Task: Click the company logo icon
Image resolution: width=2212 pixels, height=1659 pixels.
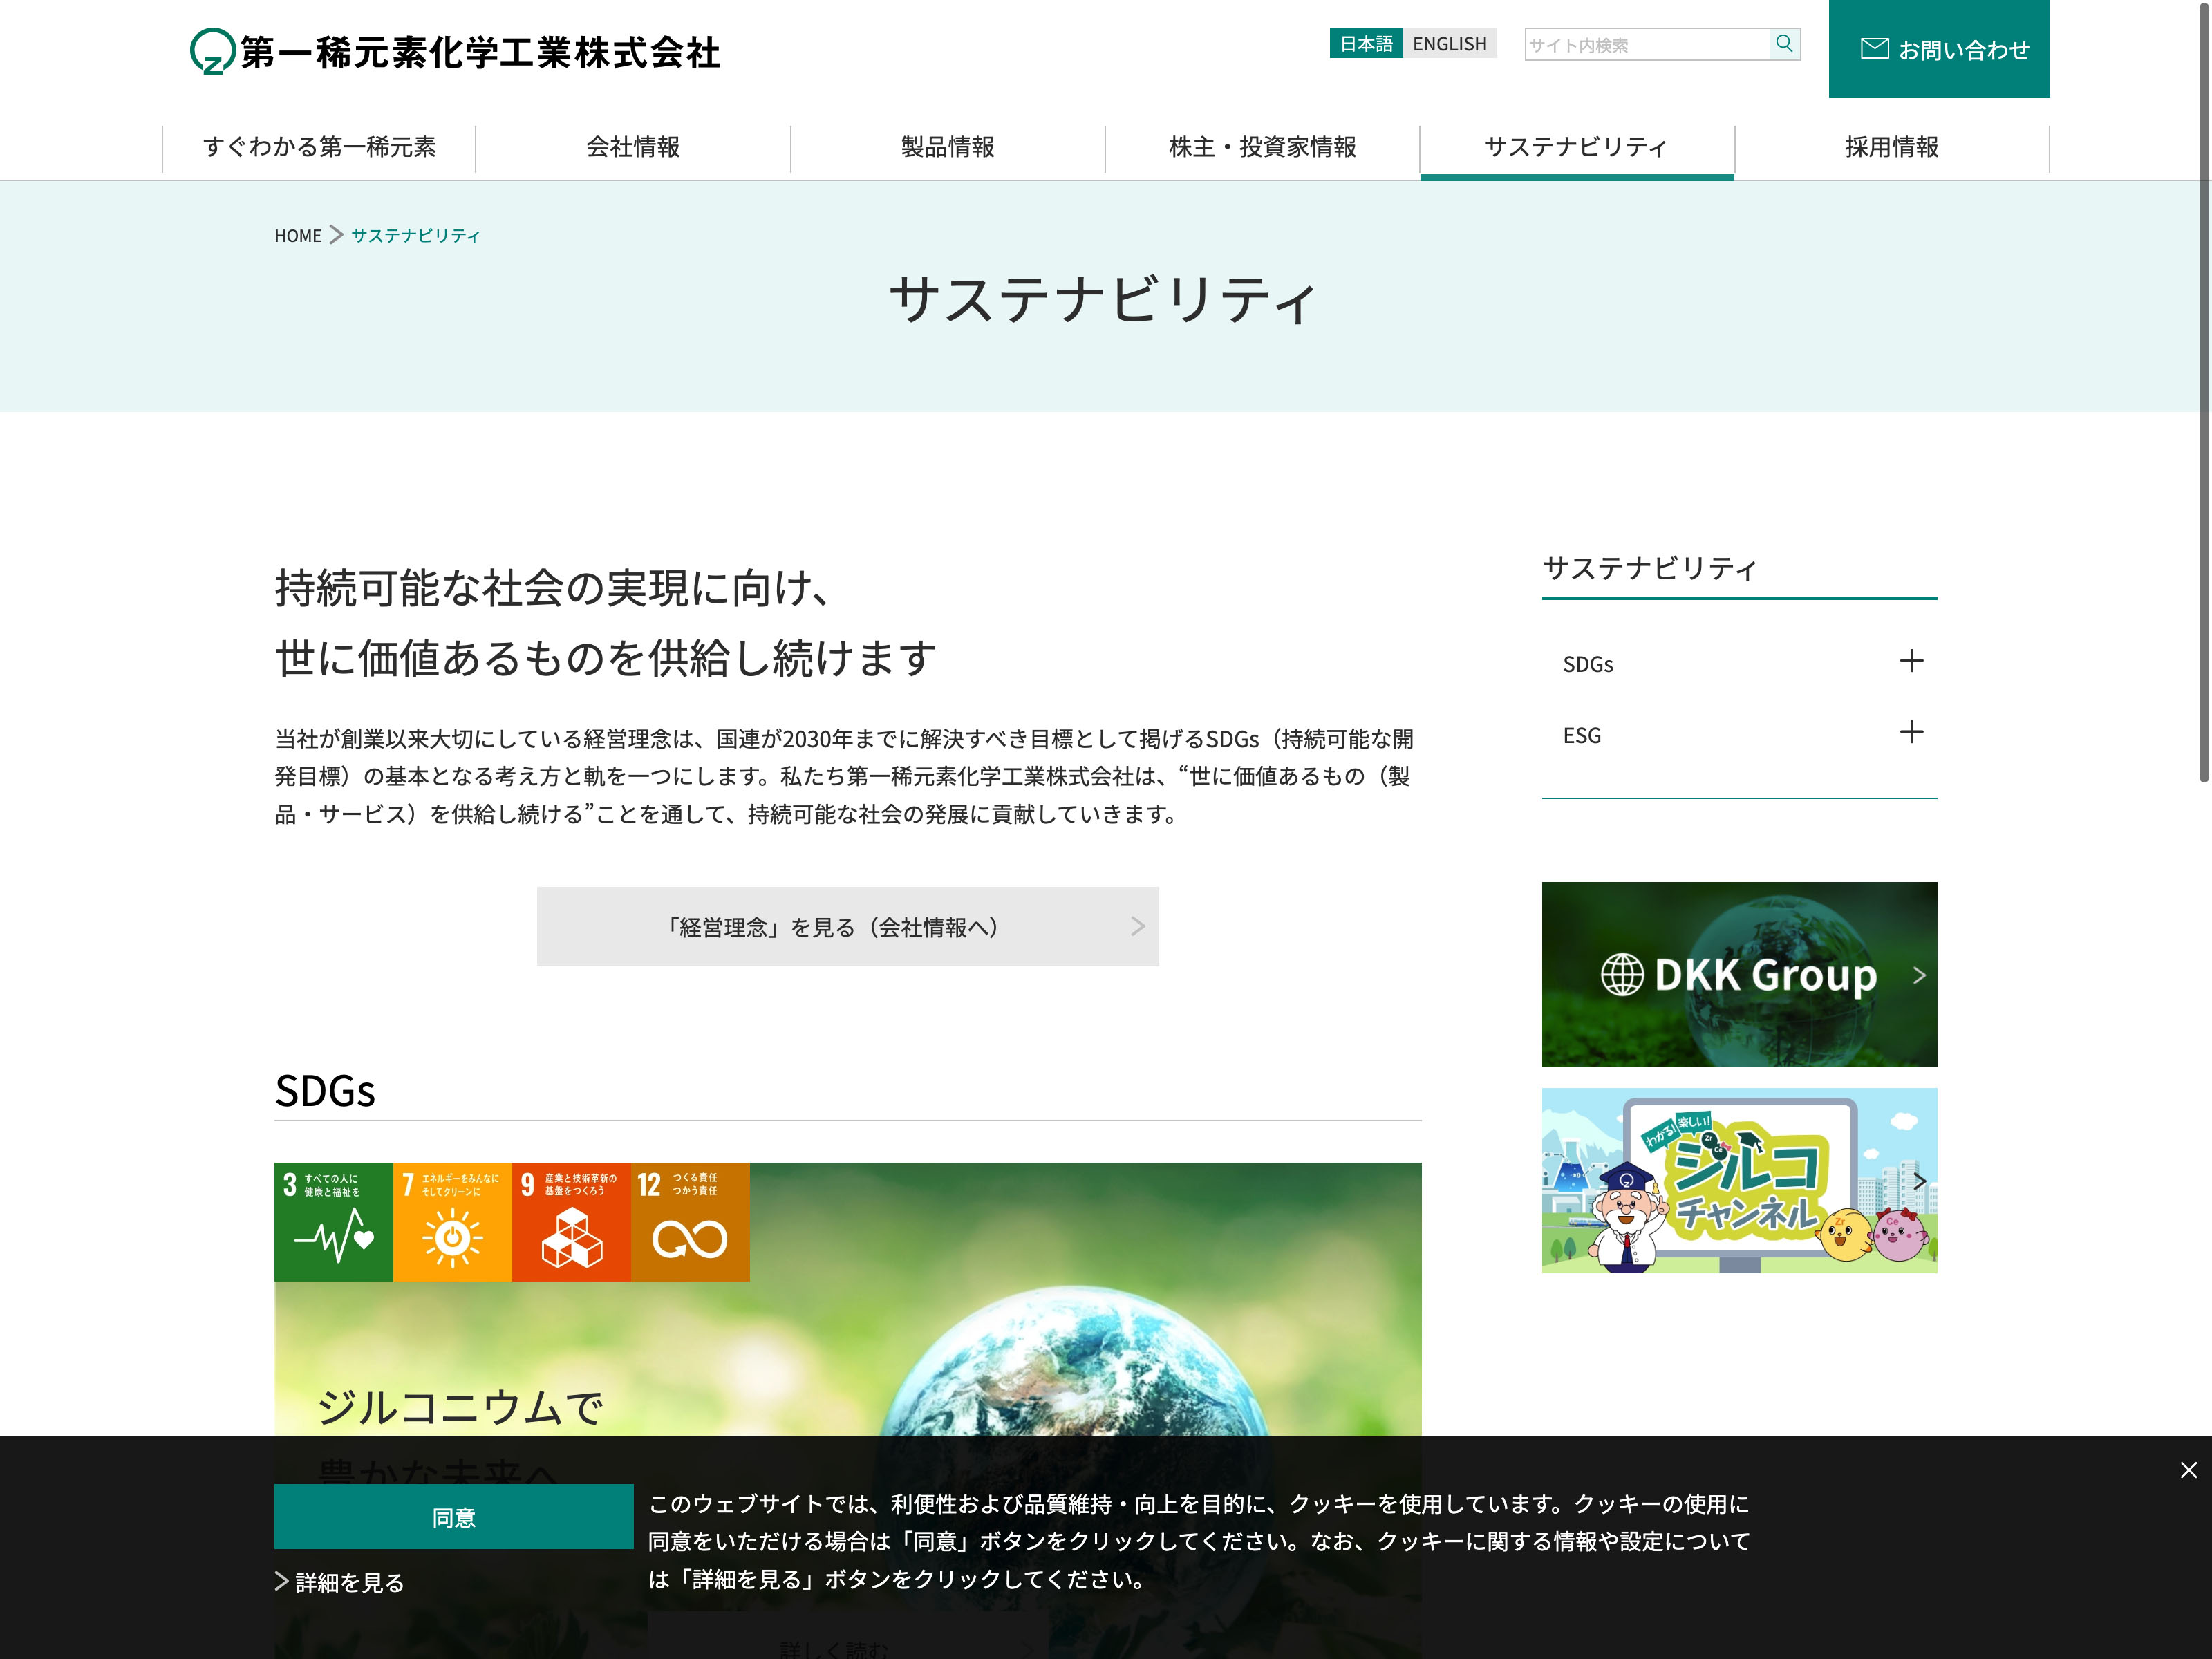Action: coord(212,51)
